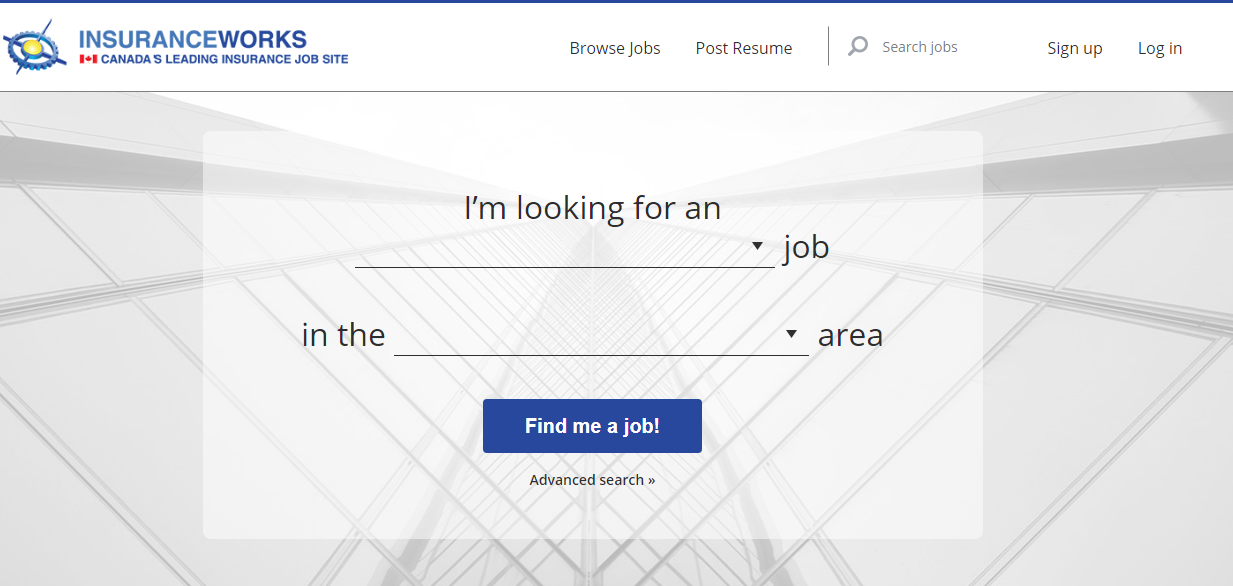Open the Sign up page

coord(1075,48)
